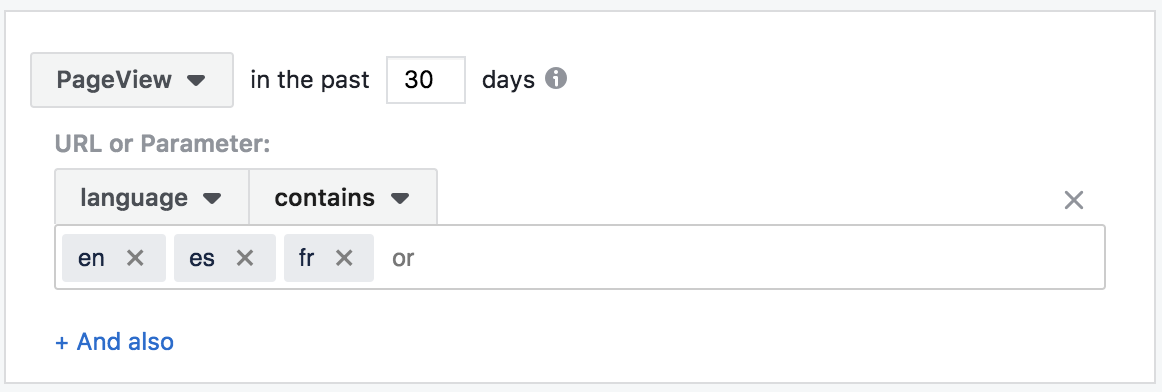This screenshot has height=392, width=1162.
Task: Remove the 'fr' tag with its x
Action: click(x=344, y=258)
